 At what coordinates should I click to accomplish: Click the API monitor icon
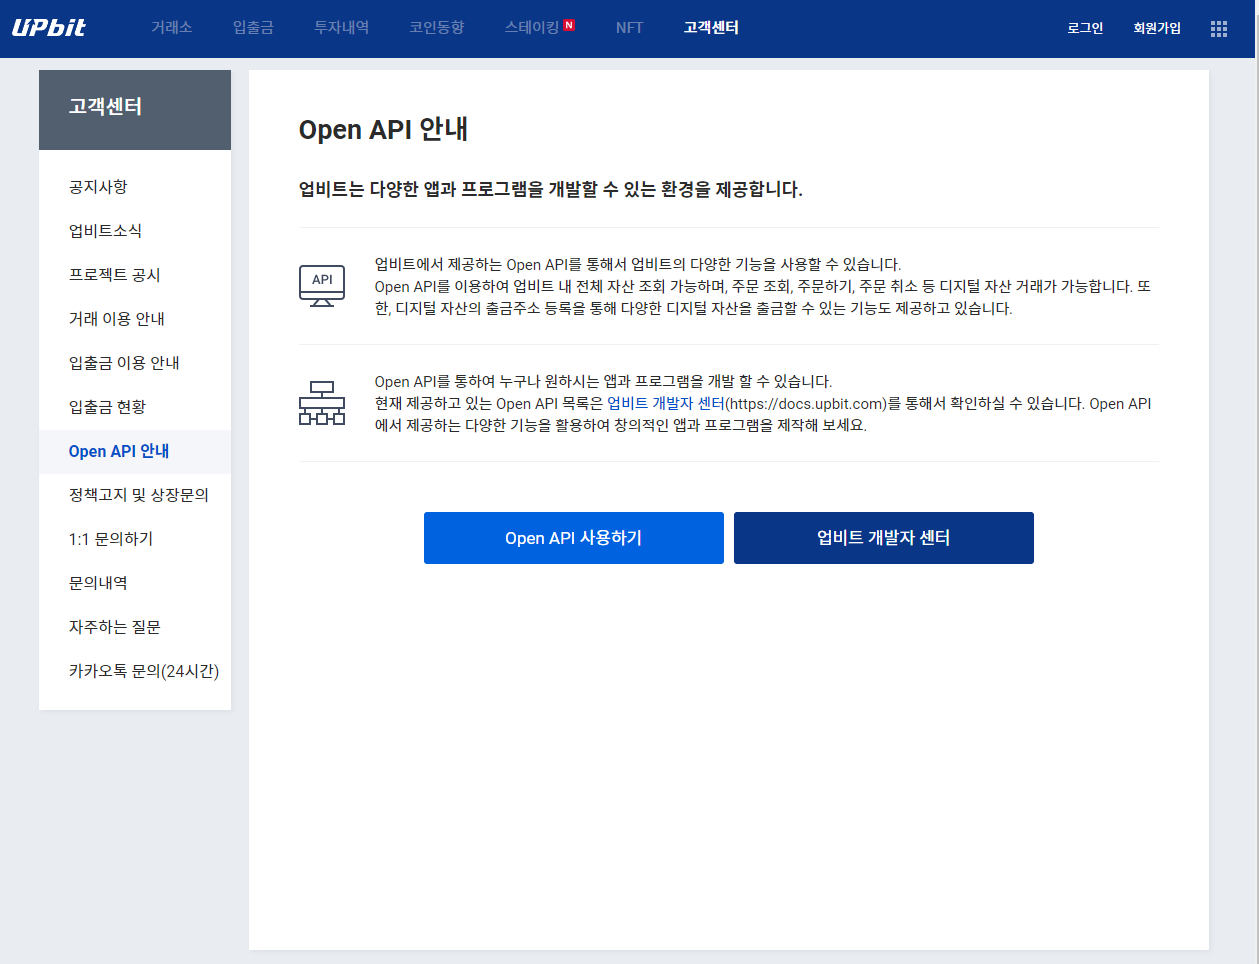(x=322, y=286)
